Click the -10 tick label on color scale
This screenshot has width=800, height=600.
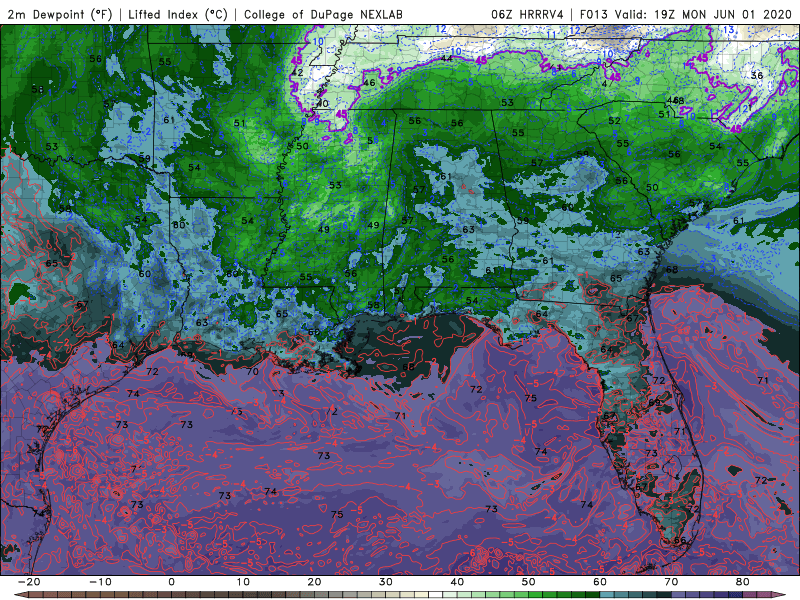(x=100, y=582)
